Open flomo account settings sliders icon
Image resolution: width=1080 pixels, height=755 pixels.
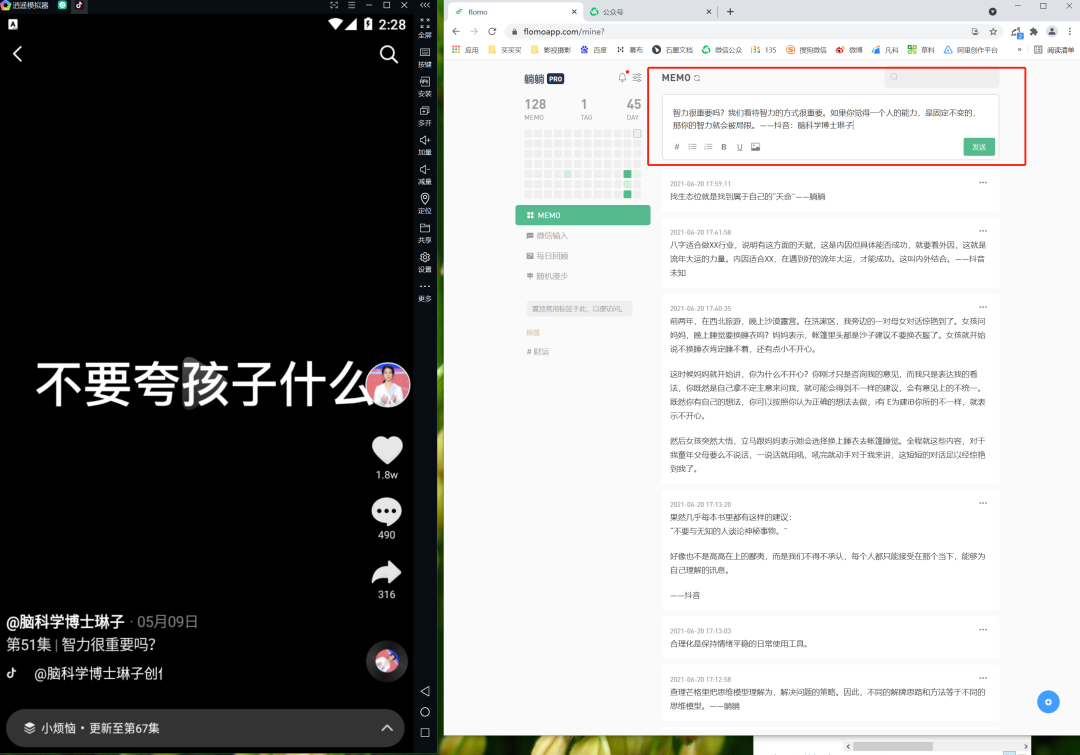637,77
